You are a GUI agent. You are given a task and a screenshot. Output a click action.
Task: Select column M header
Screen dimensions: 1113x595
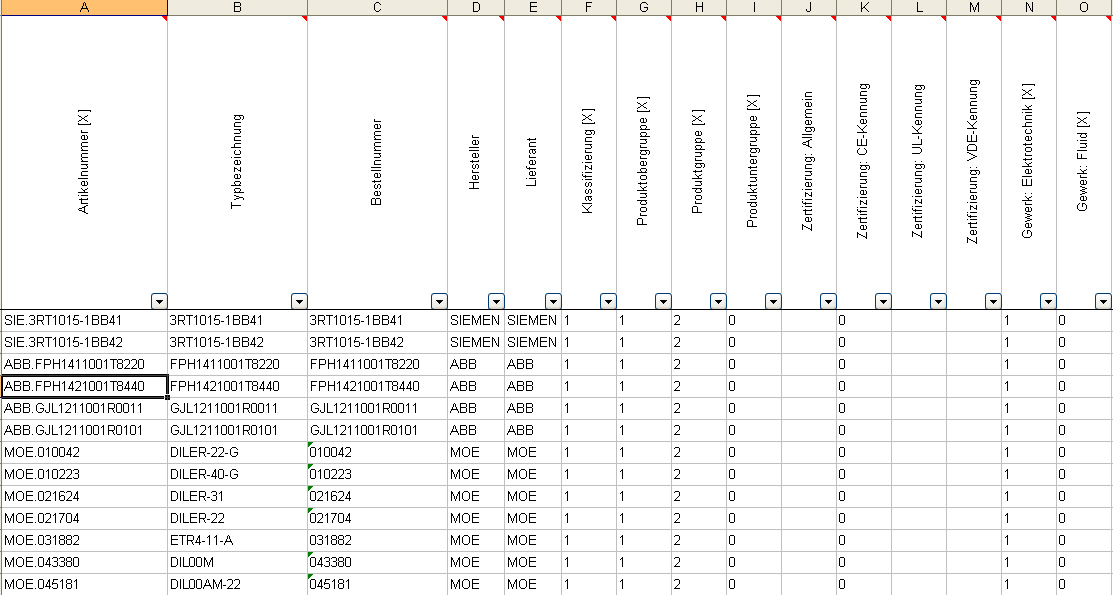[974, 7]
